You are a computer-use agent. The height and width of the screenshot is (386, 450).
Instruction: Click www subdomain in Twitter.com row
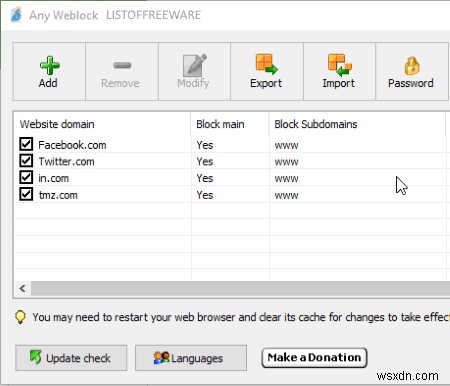click(286, 162)
